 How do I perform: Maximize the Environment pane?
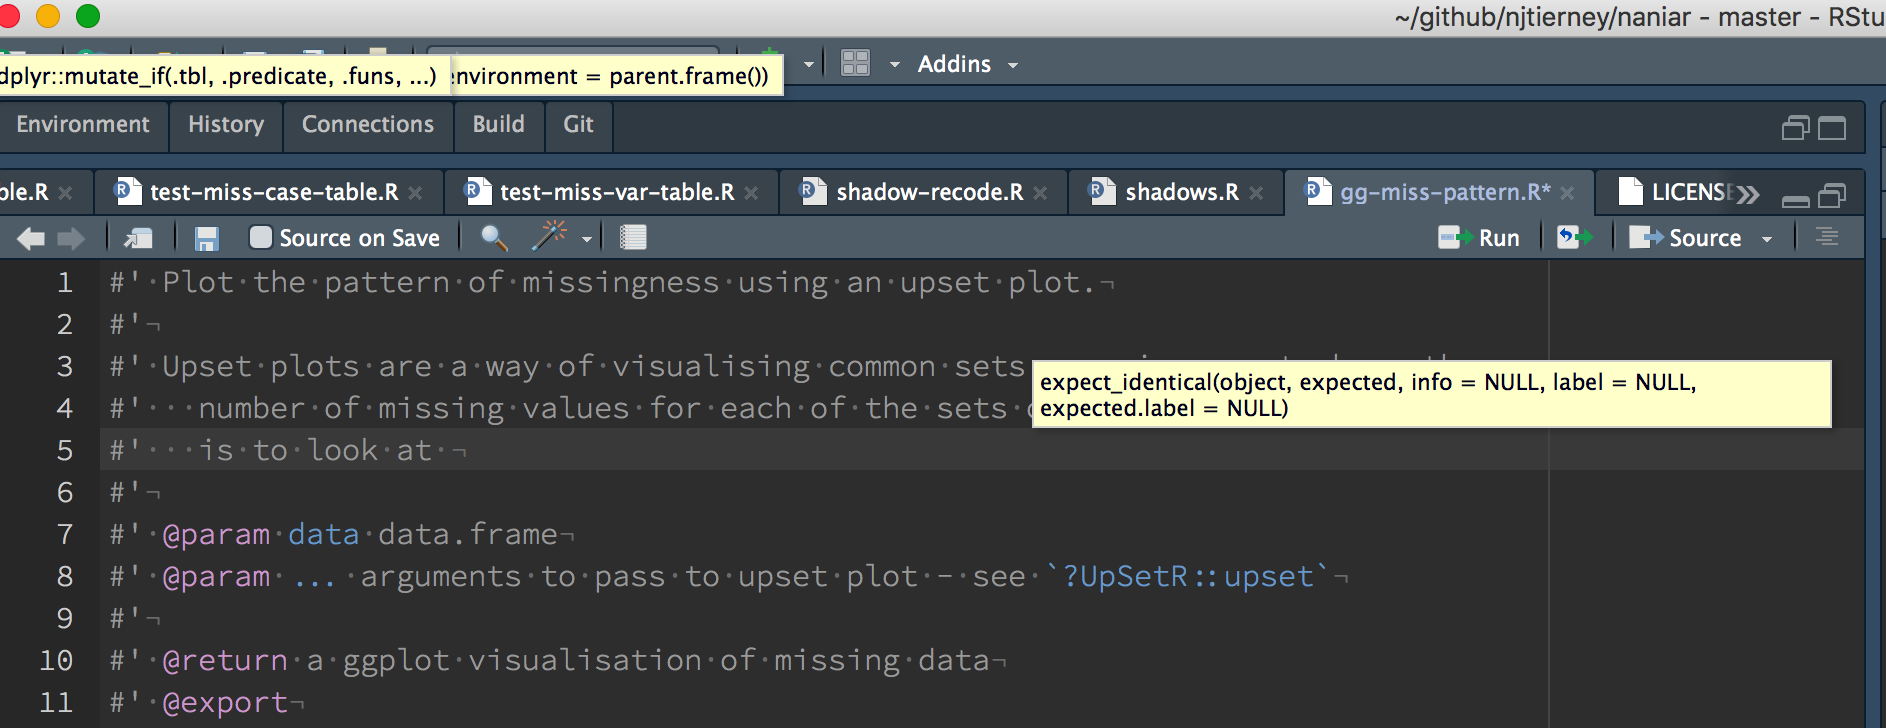(1833, 128)
